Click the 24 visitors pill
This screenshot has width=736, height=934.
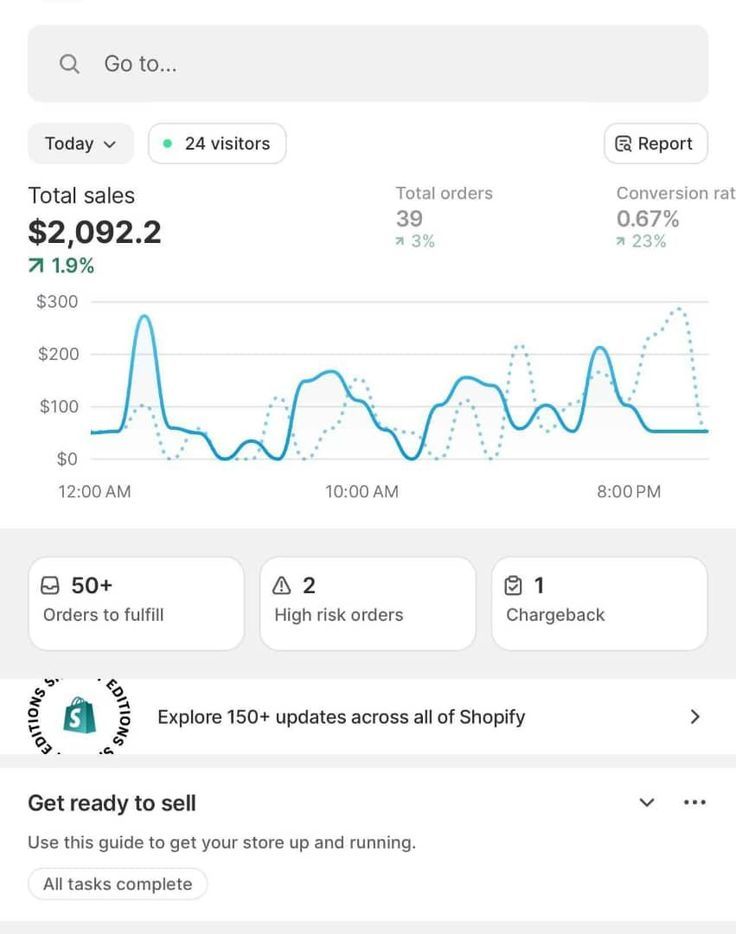point(217,143)
